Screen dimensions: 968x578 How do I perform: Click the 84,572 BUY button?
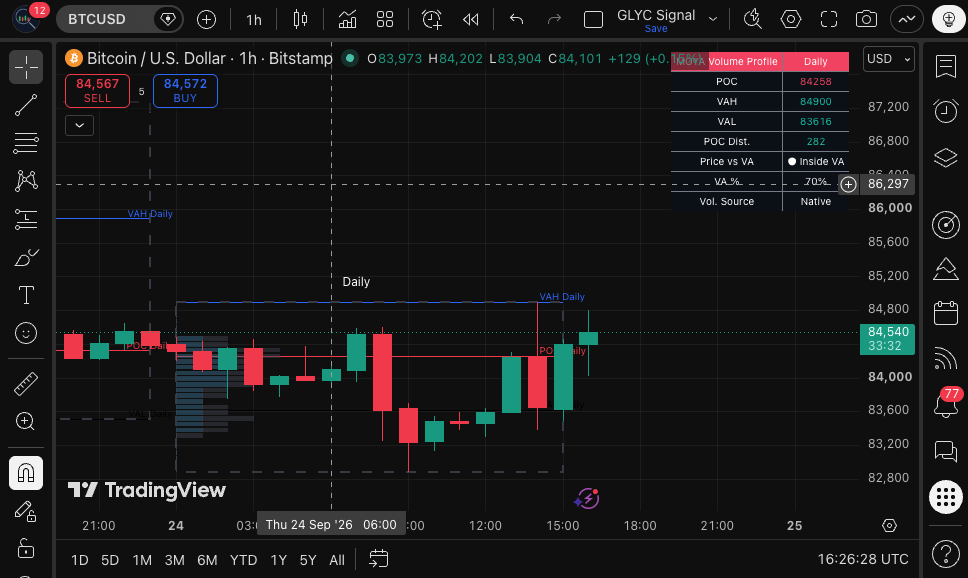[185, 91]
